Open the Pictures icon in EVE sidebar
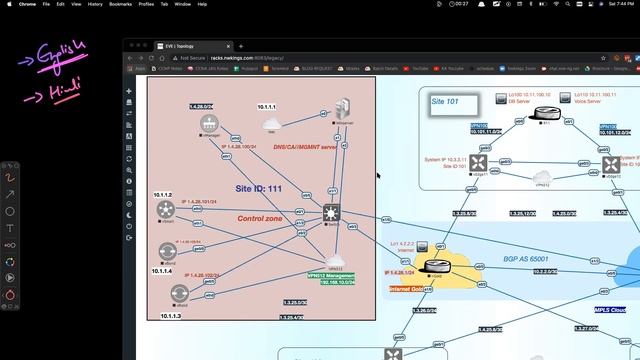Screen dimensions: 640x360 tap(129, 136)
